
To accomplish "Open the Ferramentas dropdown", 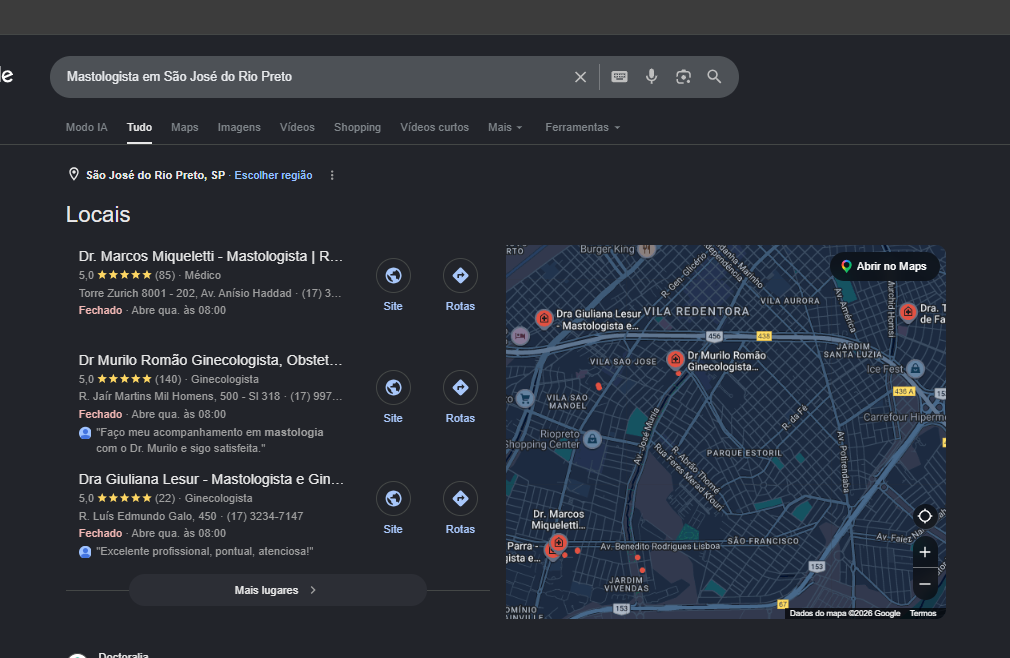I will pyautogui.click(x=582, y=127).
